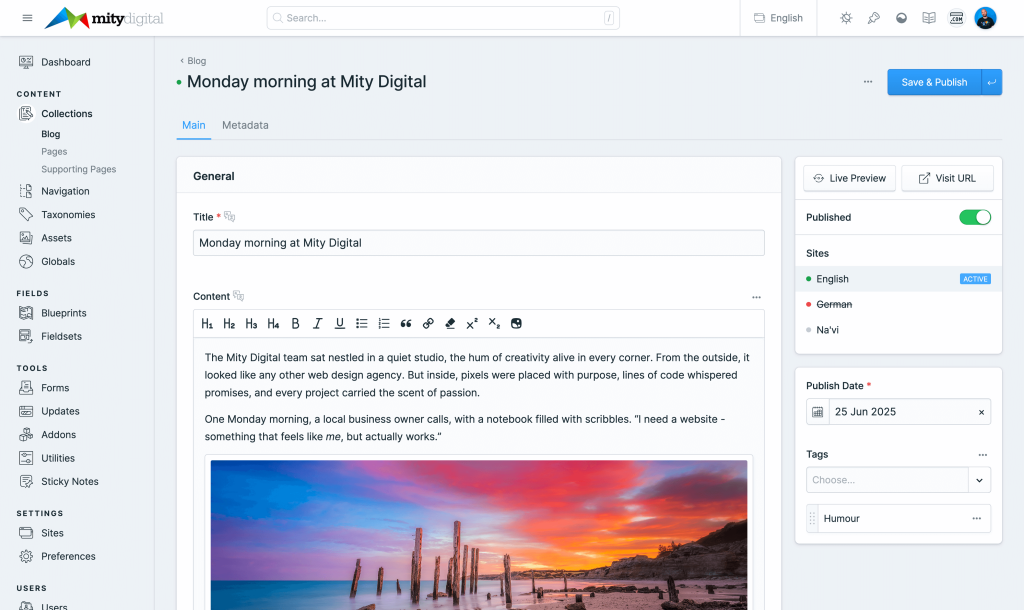
Task: Open the Tags field options menu
Action: pos(983,455)
